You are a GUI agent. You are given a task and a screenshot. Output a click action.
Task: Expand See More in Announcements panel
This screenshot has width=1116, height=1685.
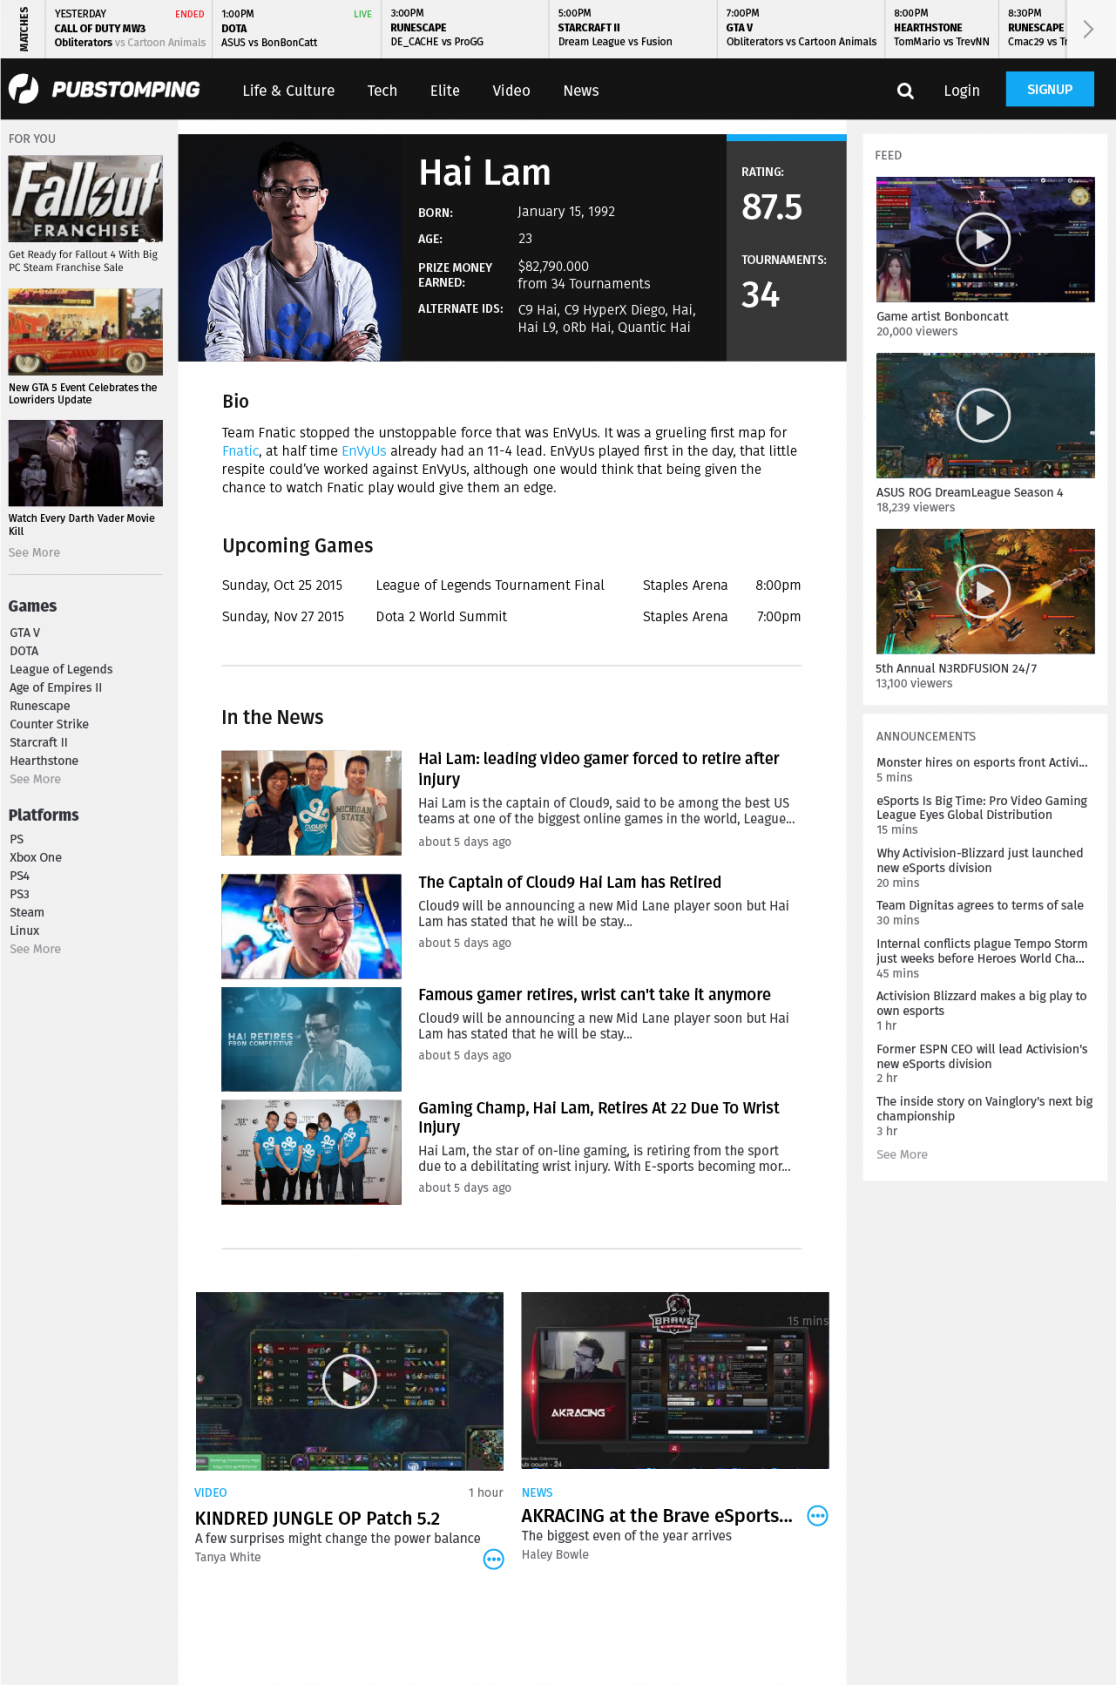click(x=901, y=1154)
